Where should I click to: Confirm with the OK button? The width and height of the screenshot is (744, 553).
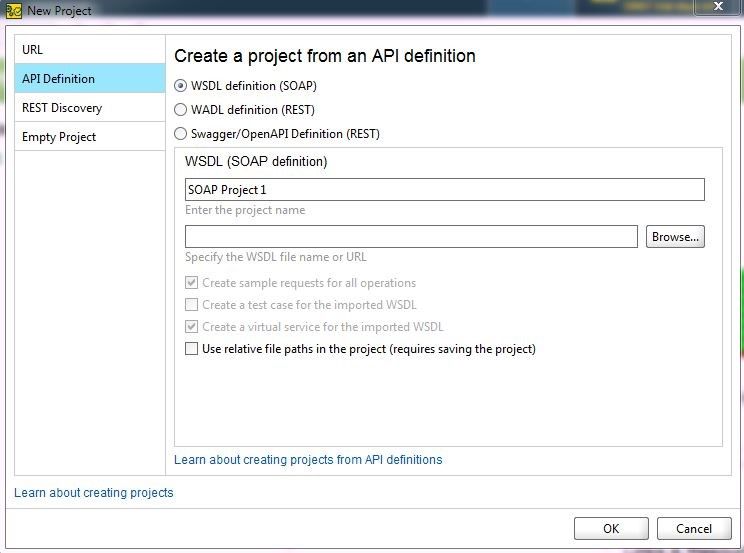click(x=611, y=529)
